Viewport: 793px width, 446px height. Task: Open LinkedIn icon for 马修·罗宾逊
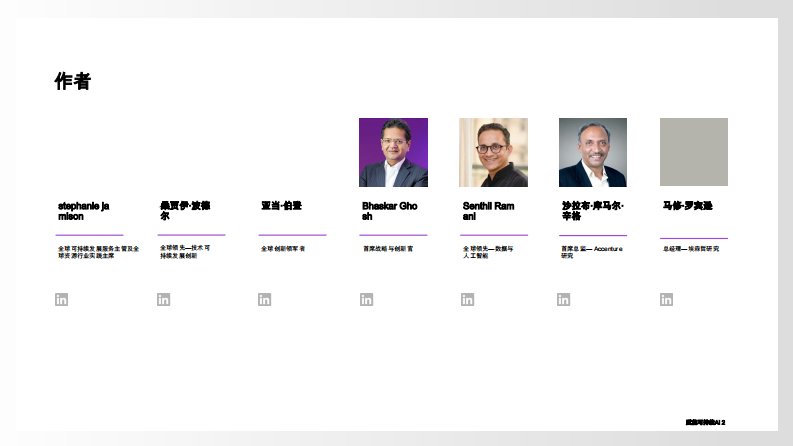point(666,299)
